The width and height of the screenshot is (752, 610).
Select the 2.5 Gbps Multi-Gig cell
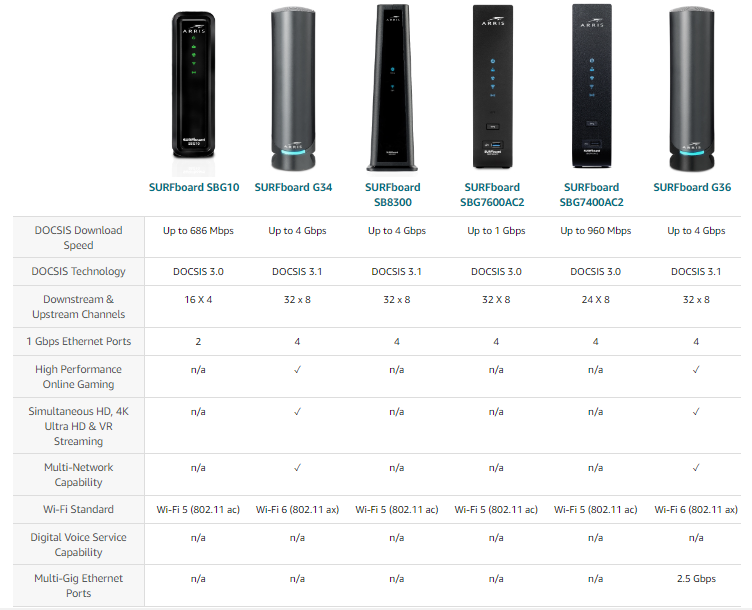696,579
